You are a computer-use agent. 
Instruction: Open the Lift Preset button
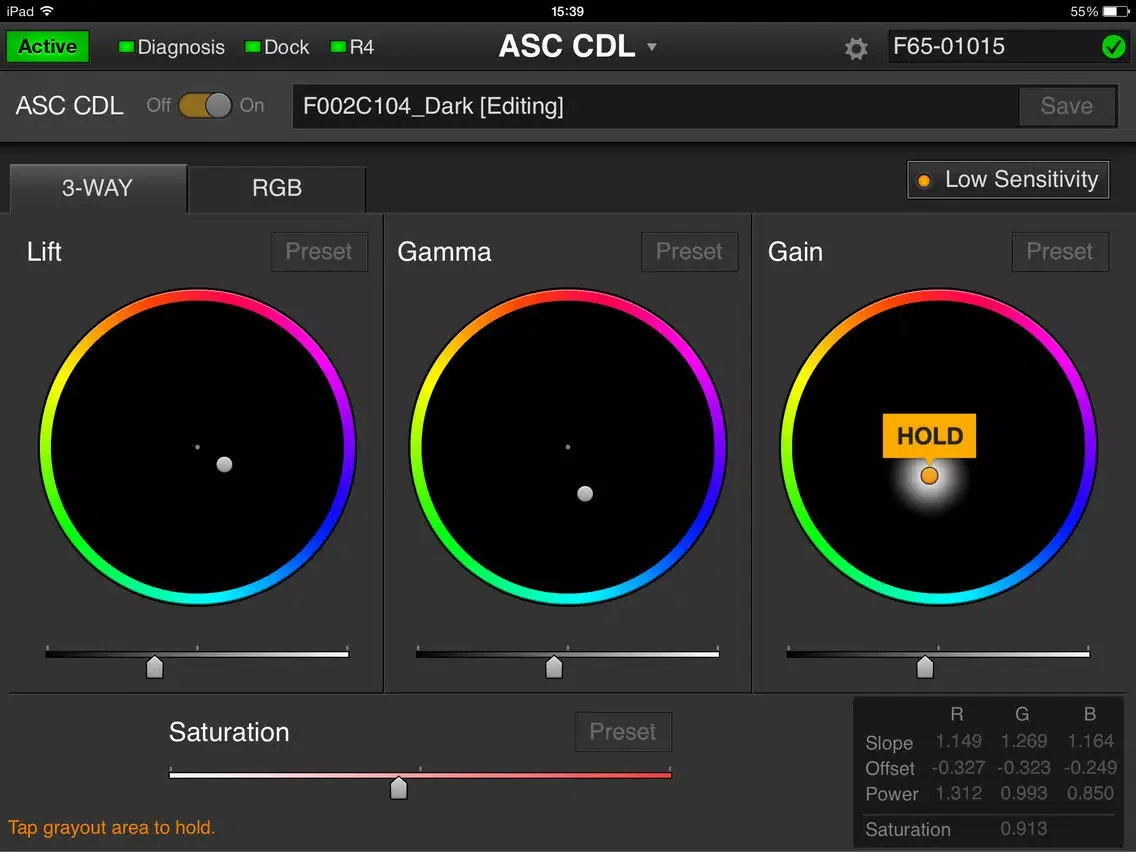point(319,251)
